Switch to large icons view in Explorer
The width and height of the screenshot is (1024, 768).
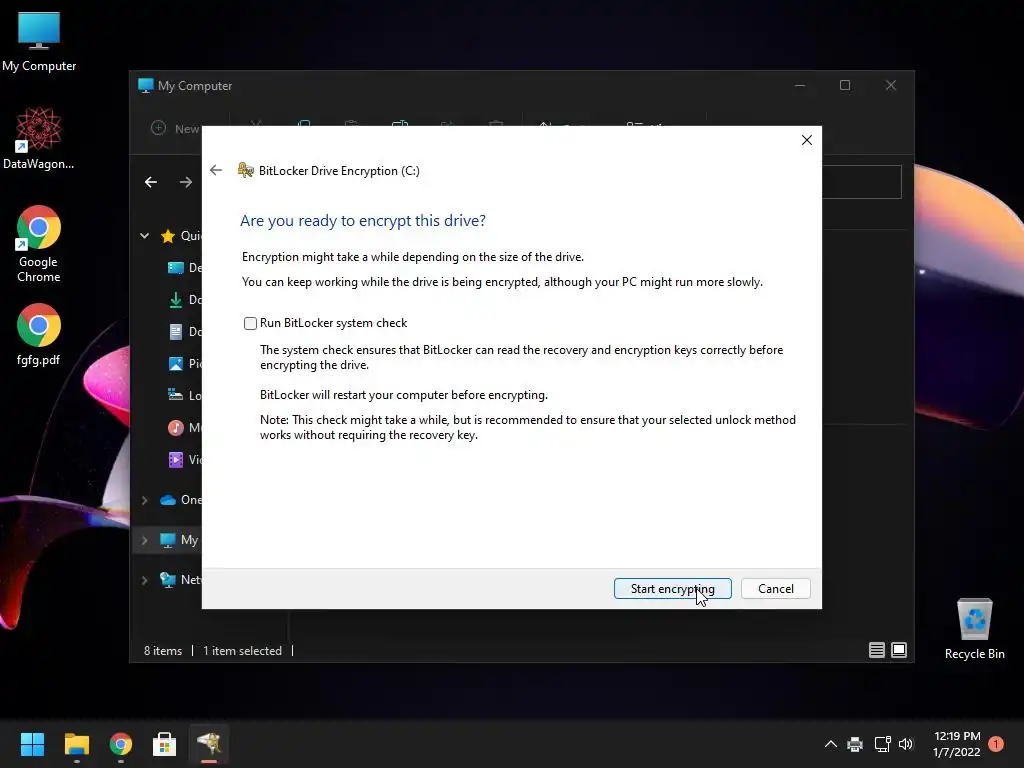pyautogui.click(x=899, y=650)
